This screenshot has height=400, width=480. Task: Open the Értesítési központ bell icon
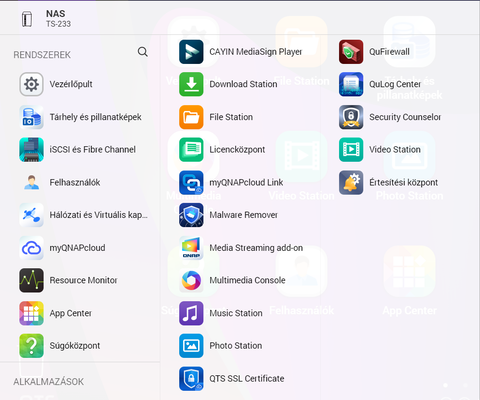click(351, 182)
